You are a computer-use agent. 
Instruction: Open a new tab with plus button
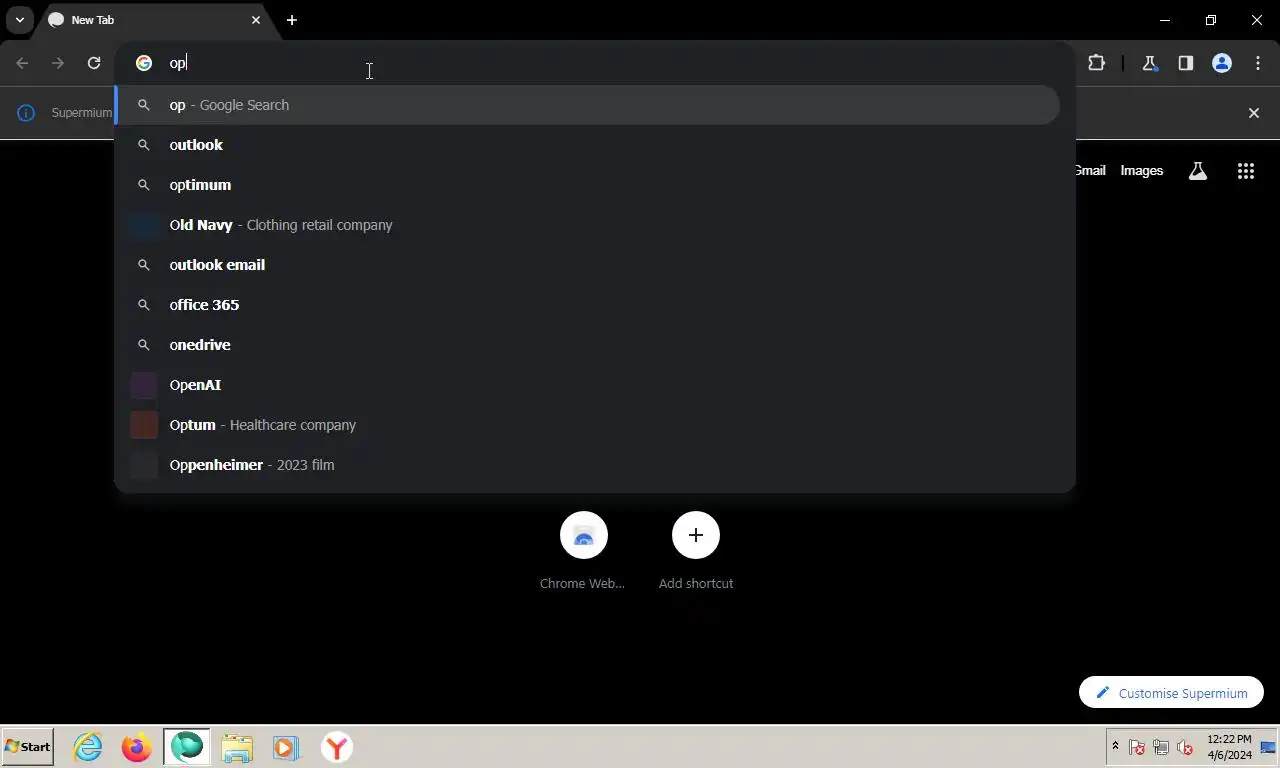[291, 20]
